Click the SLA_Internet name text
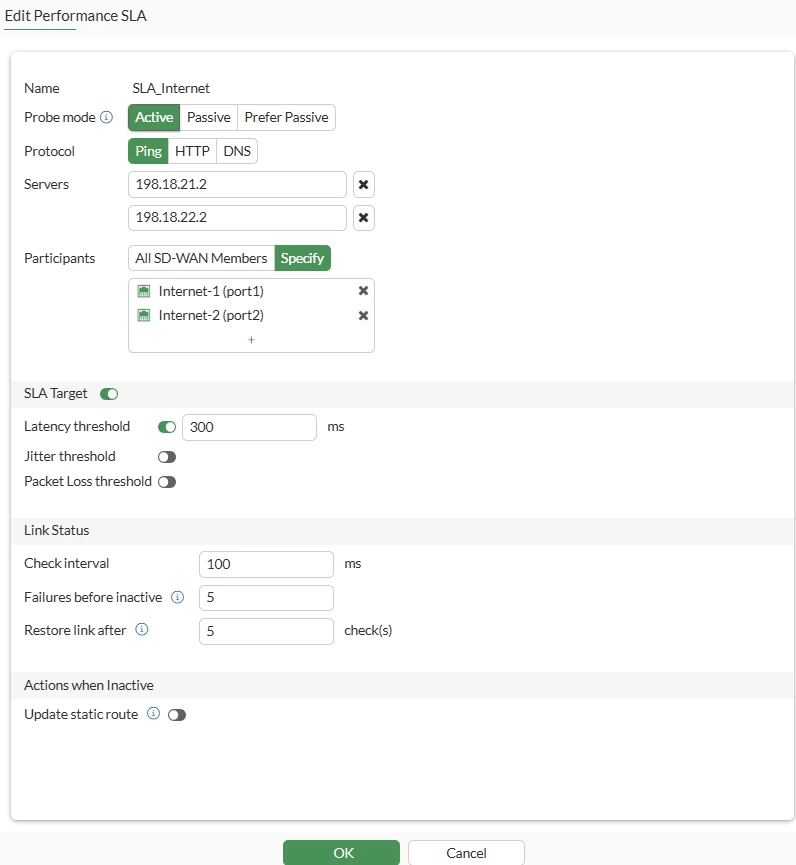The width and height of the screenshot is (796, 865). pyautogui.click(x=171, y=88)
